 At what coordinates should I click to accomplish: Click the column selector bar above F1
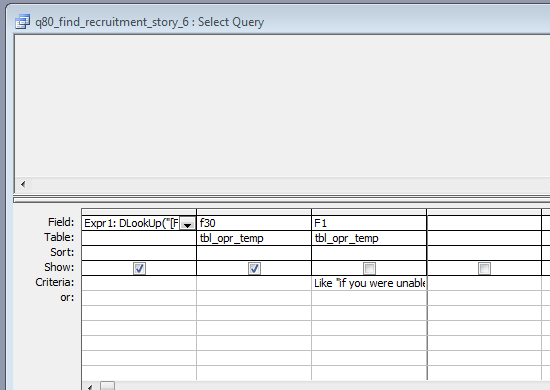[x=369, y=212]
